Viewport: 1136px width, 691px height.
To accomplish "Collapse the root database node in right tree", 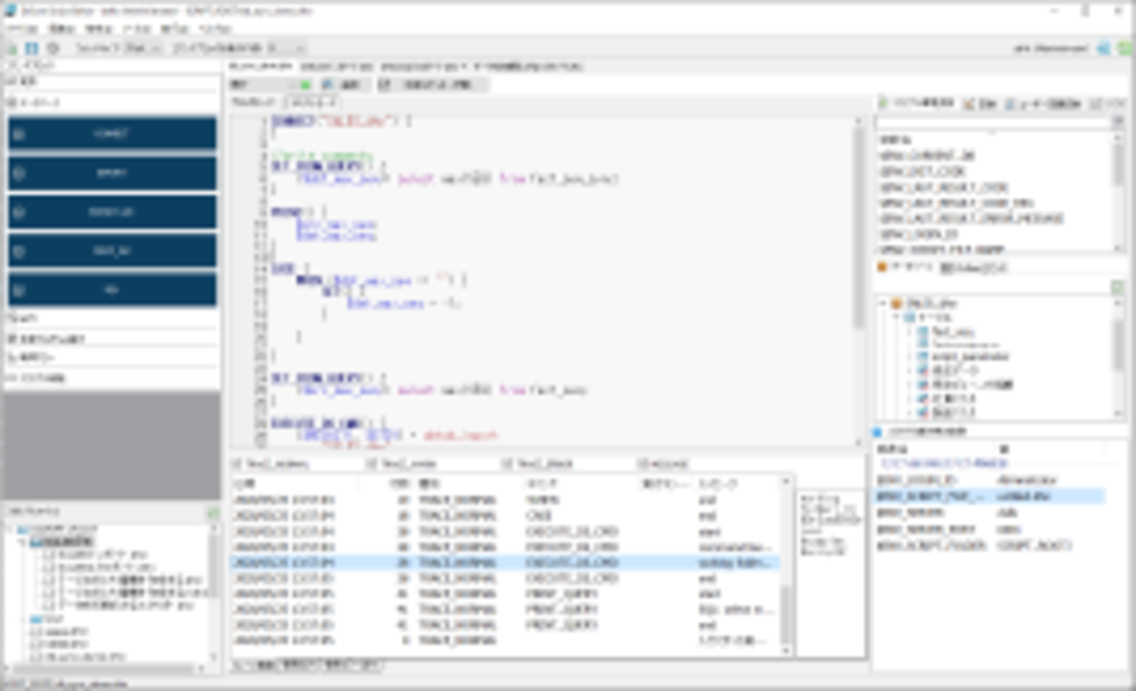I will [x=883, y=303].
